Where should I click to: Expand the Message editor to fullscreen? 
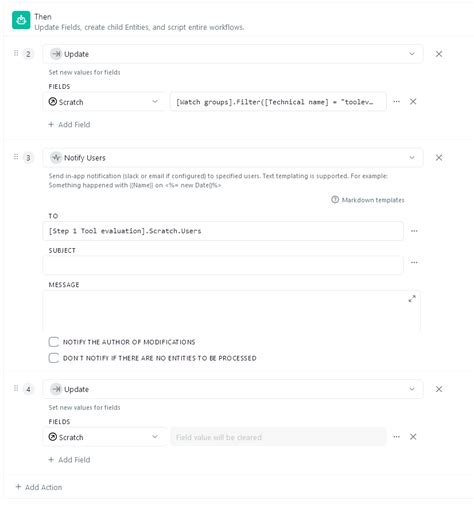[x=412, y=299]
